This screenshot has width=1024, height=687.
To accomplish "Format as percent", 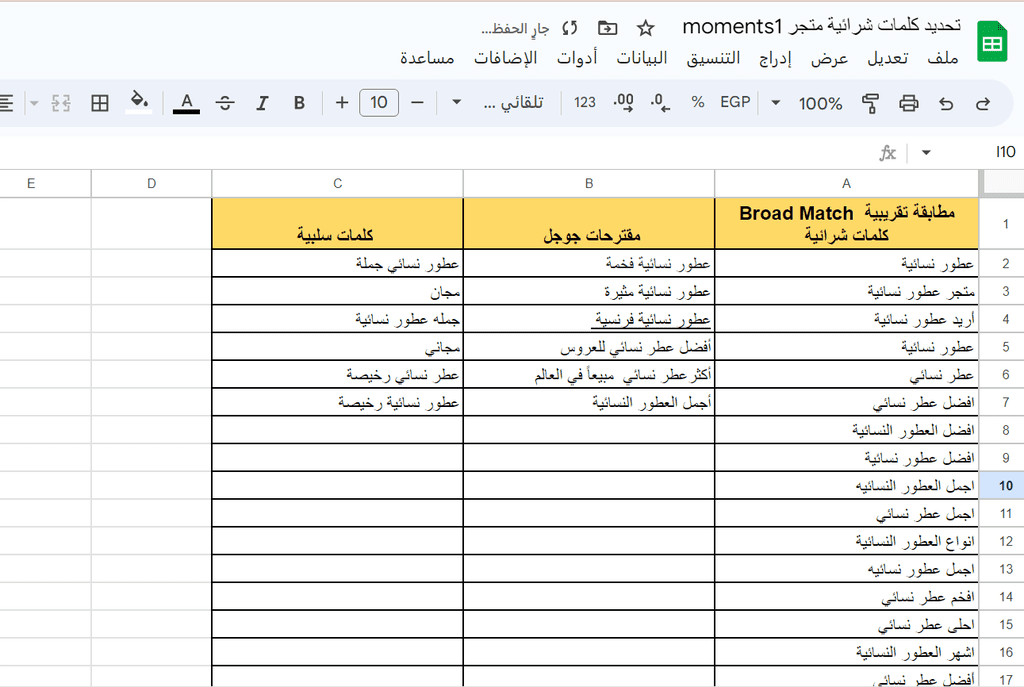I will pyautogui.click(x=698, y=103).
